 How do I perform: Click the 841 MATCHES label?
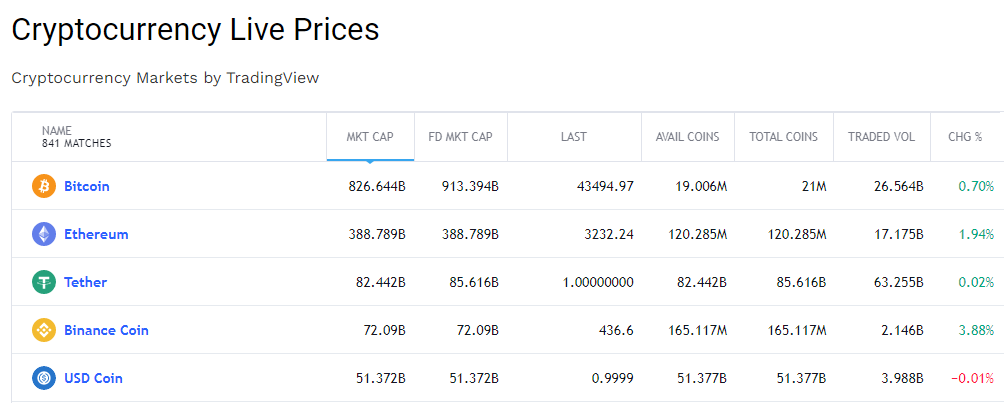point(77,144)
